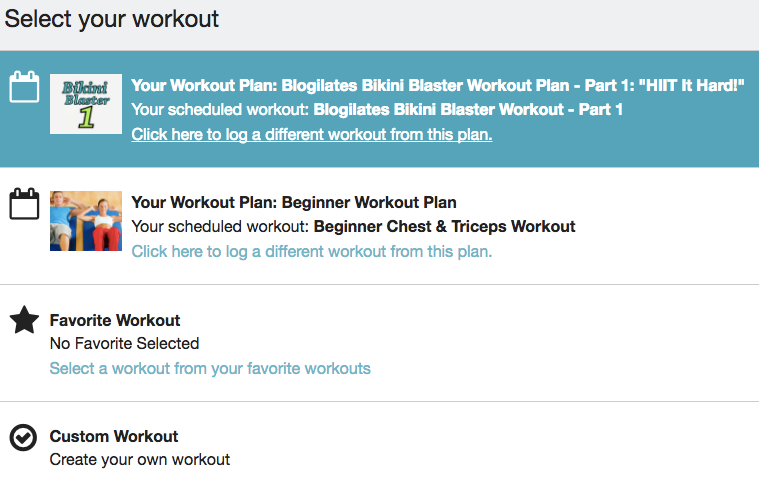
Task: Open the Beginner Workout Plan thumbnail image
Action: [86, 221]
